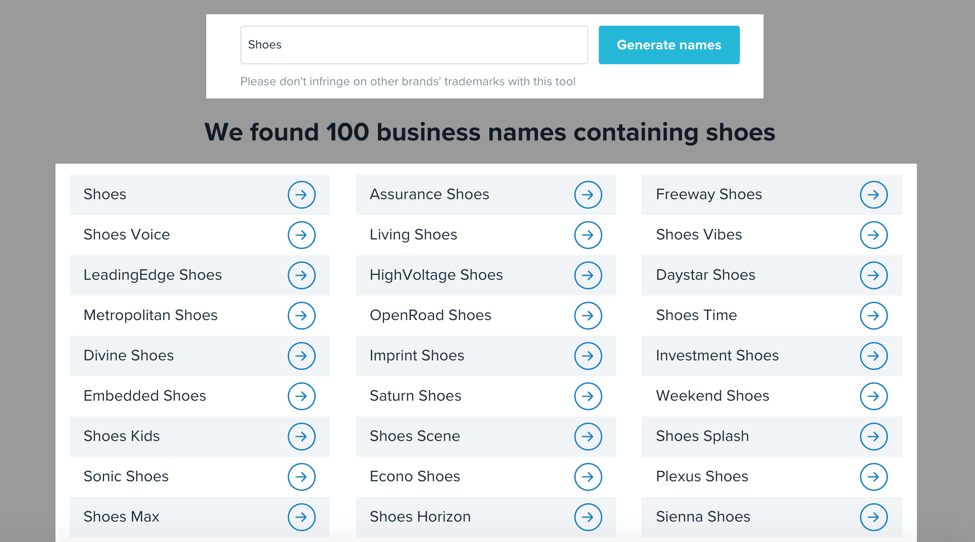
Task: Choose the HighVoltage Shoes name
Action: 437,275
